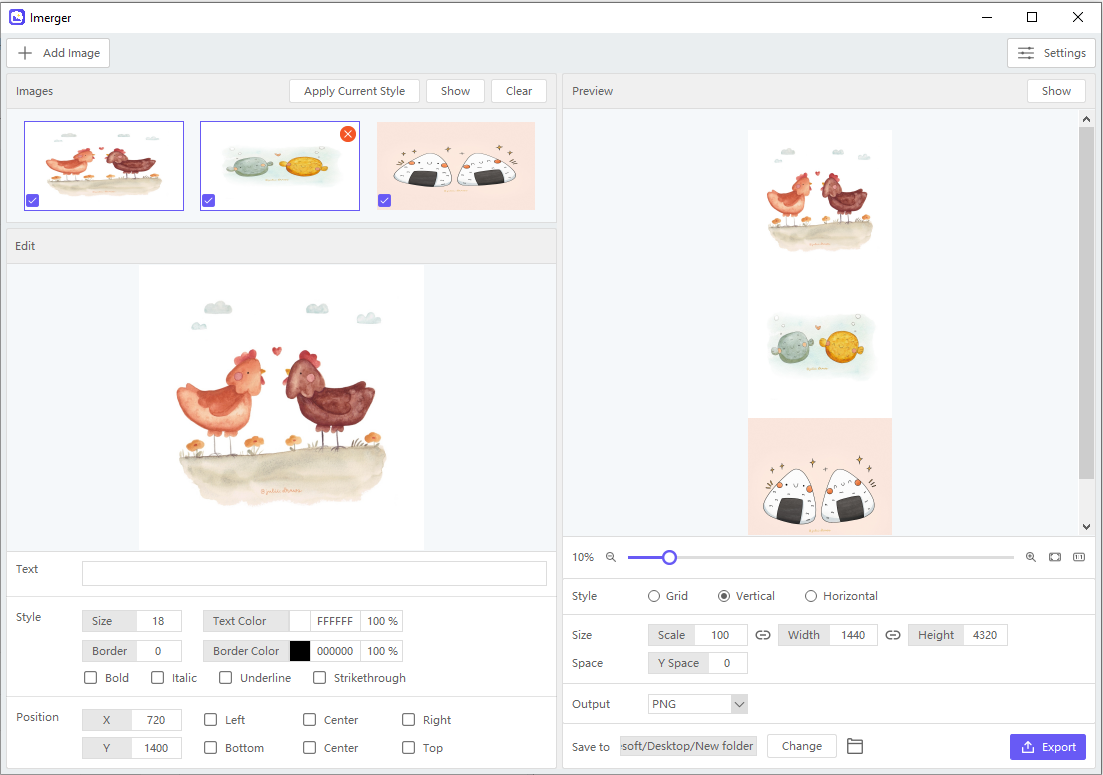1103x775 pixels.
Task: Open the output folder icon
Action: [x=854, y=746]
